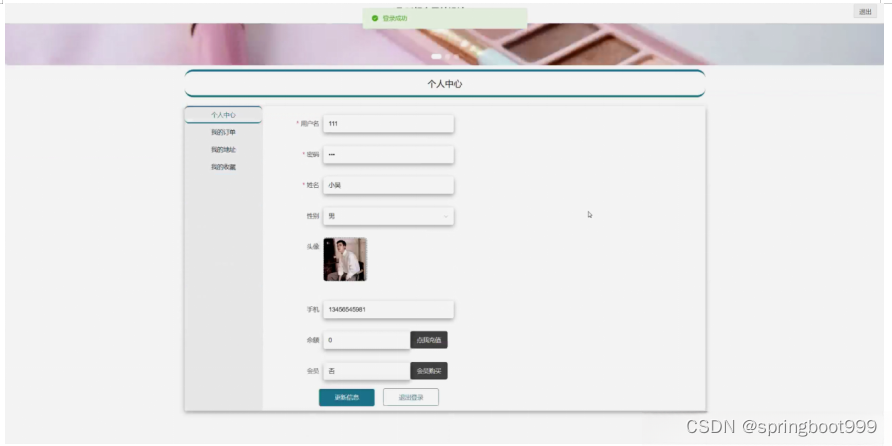Click the 退出 button at top right
The image size is (892, 446).
pos(865,11)
